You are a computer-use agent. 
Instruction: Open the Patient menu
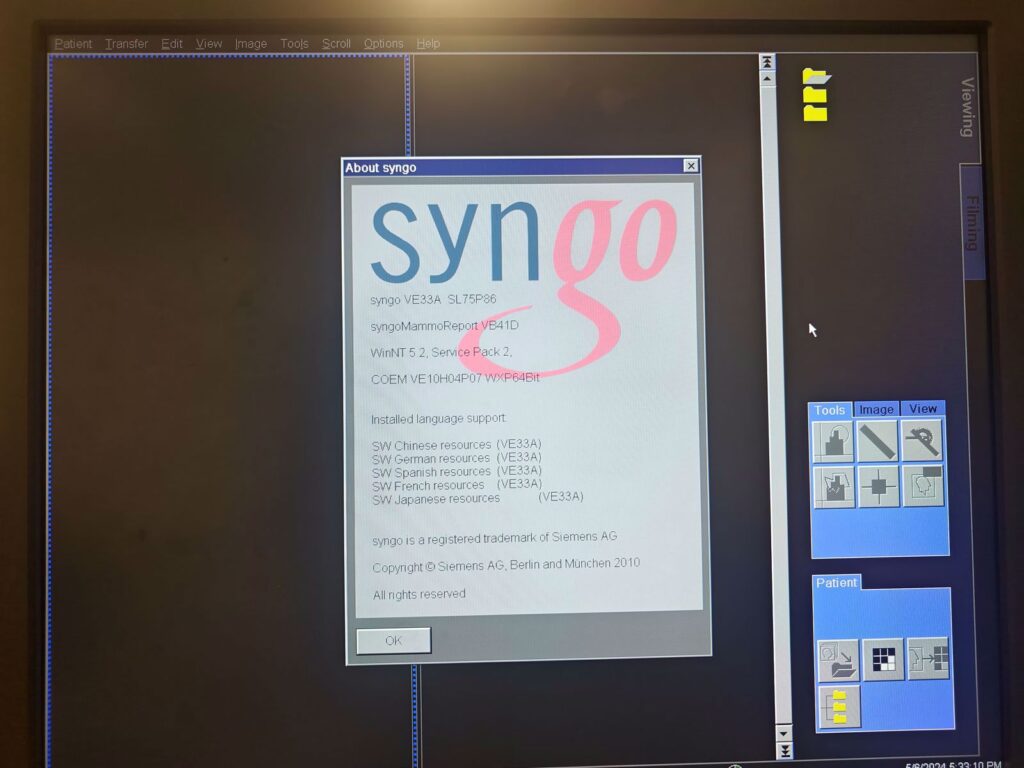click(73, 44)
